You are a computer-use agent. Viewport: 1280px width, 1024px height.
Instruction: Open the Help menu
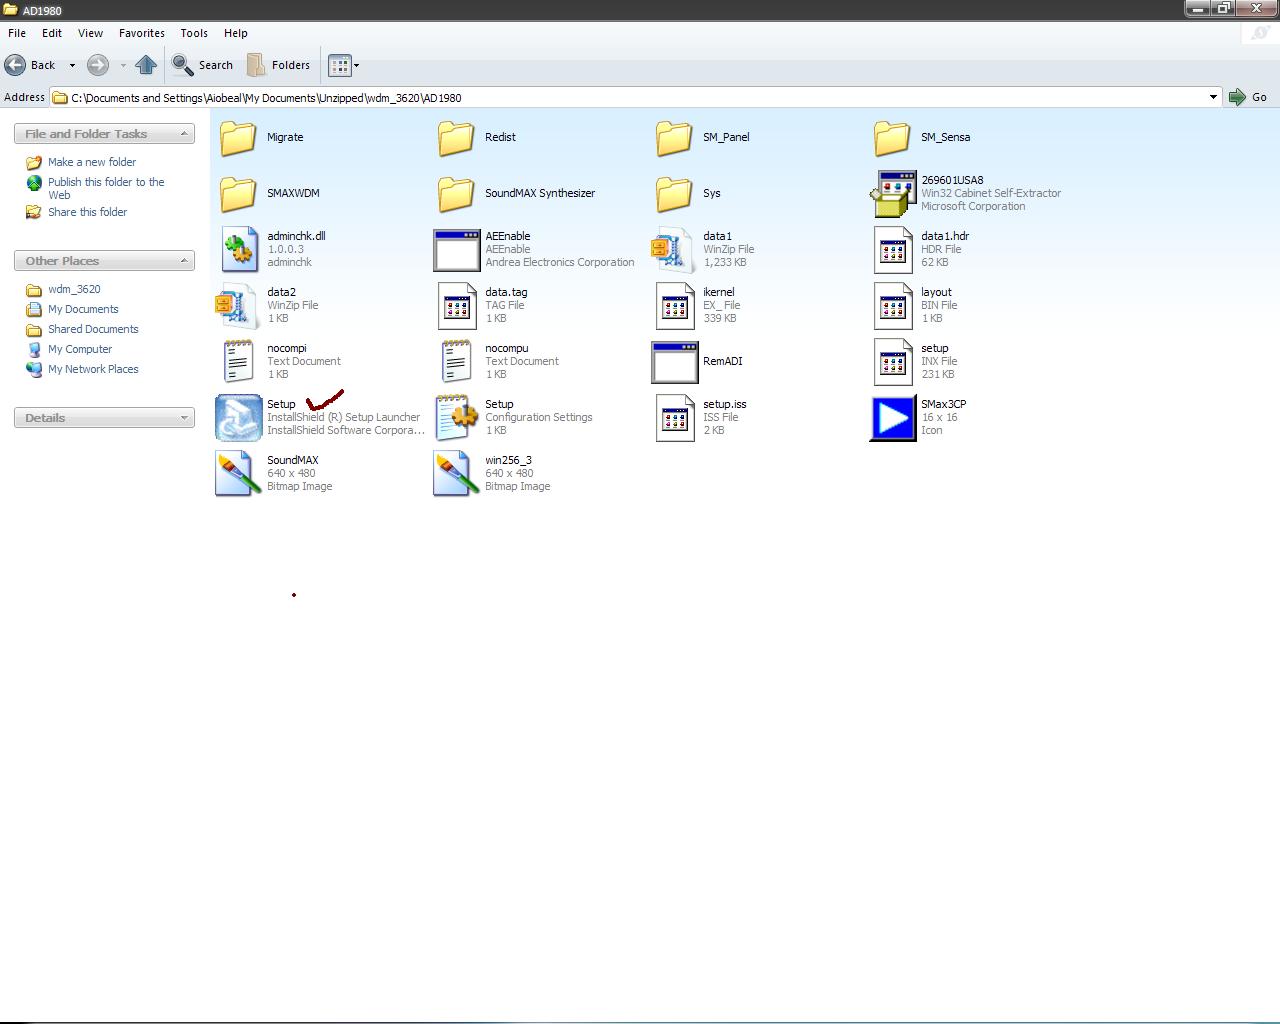coord(235,33)
